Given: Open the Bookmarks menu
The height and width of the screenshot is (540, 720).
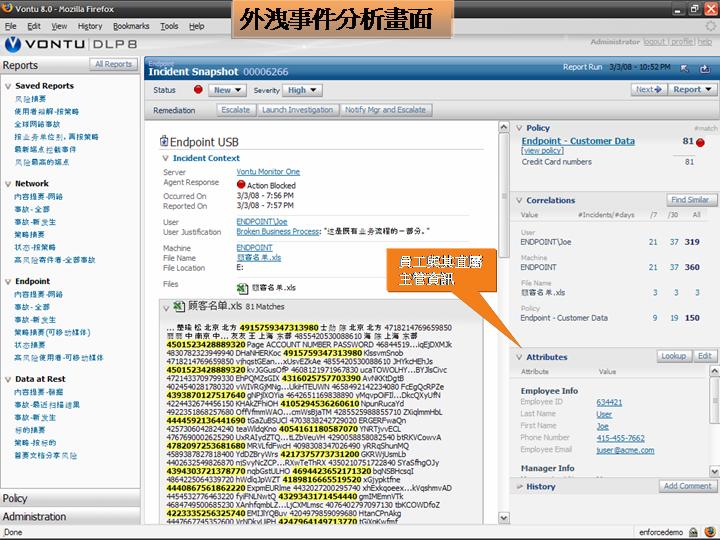Looking at the screenshot, I should [131, 26].
